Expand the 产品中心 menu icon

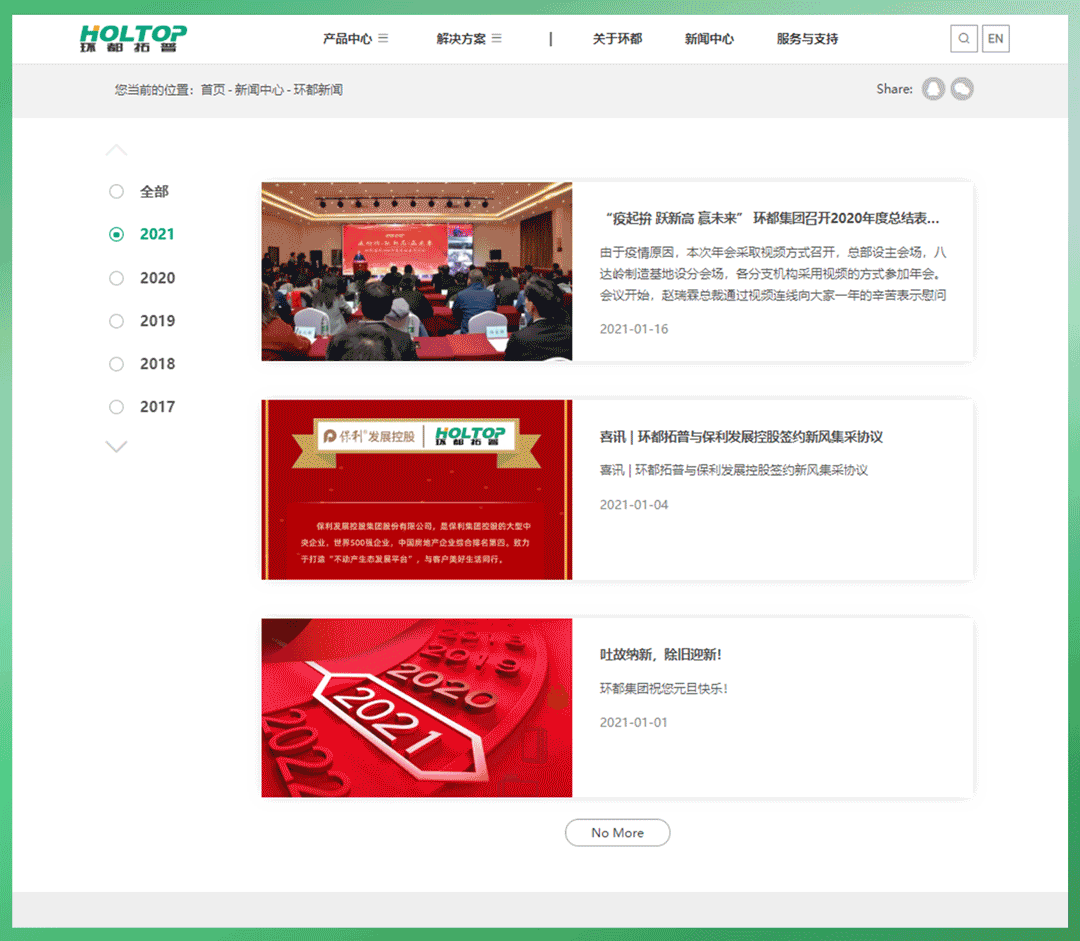point(383,39)
